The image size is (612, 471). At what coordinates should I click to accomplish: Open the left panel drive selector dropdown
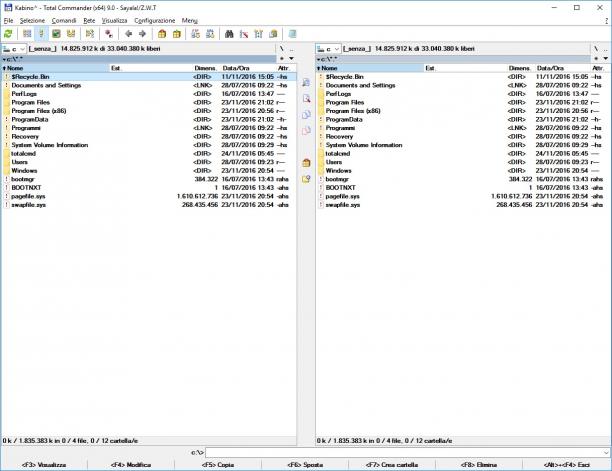[x=14, y=49]
